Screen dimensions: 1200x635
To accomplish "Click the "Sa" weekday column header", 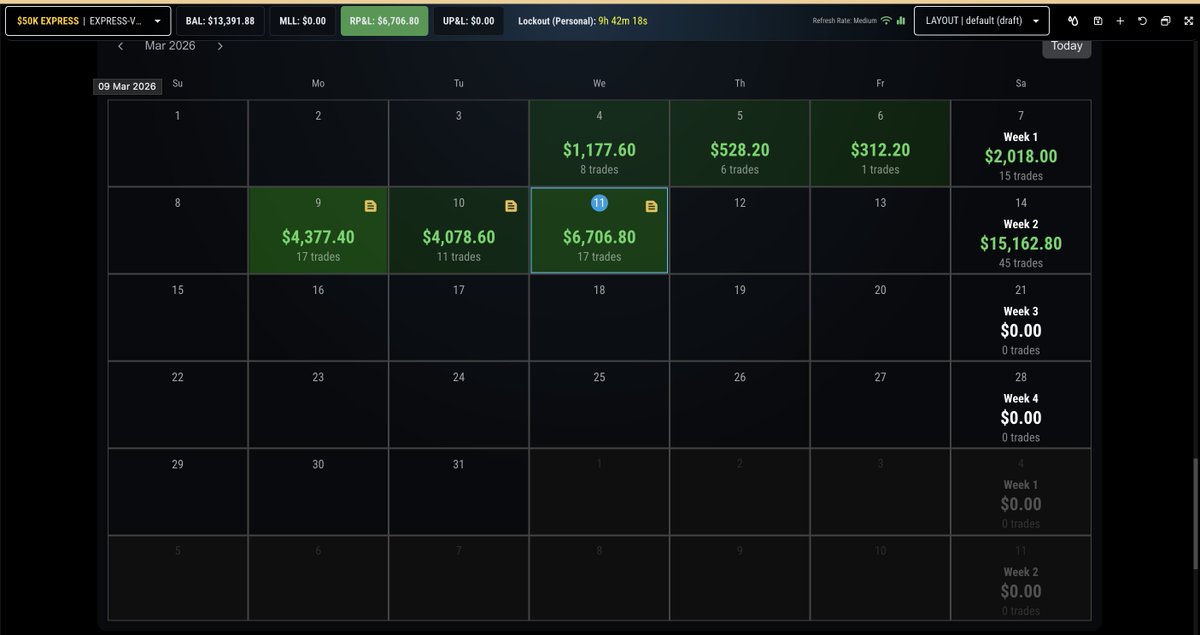I will (x=1021, y=84).
